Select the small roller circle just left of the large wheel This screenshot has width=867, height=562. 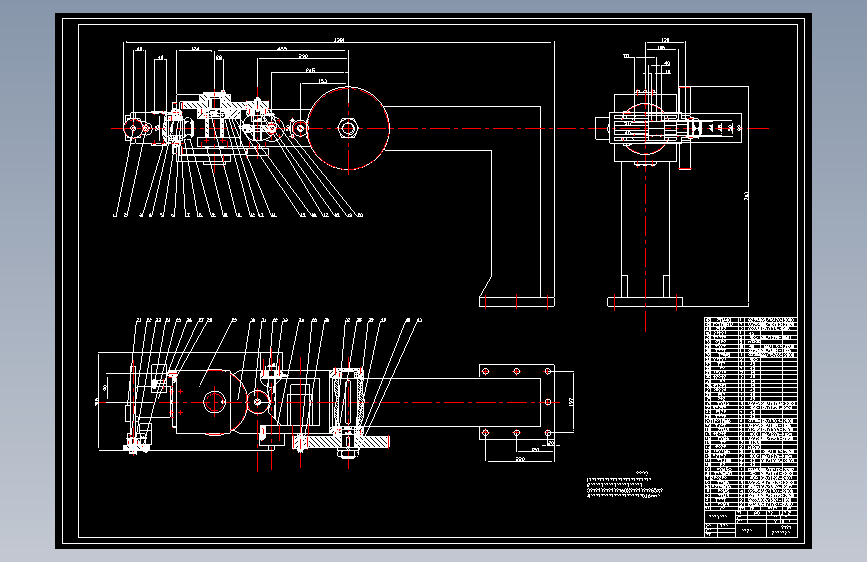click(x=300, y=128)
